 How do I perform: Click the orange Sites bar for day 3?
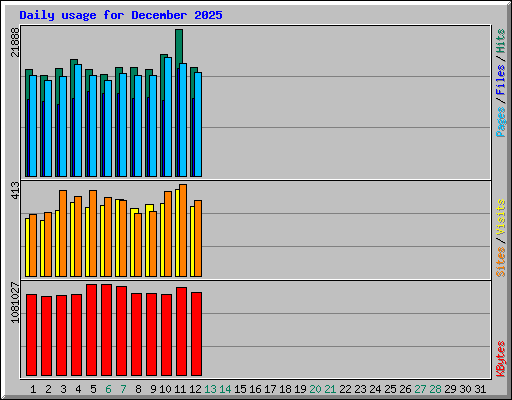(x=63, y=233)
